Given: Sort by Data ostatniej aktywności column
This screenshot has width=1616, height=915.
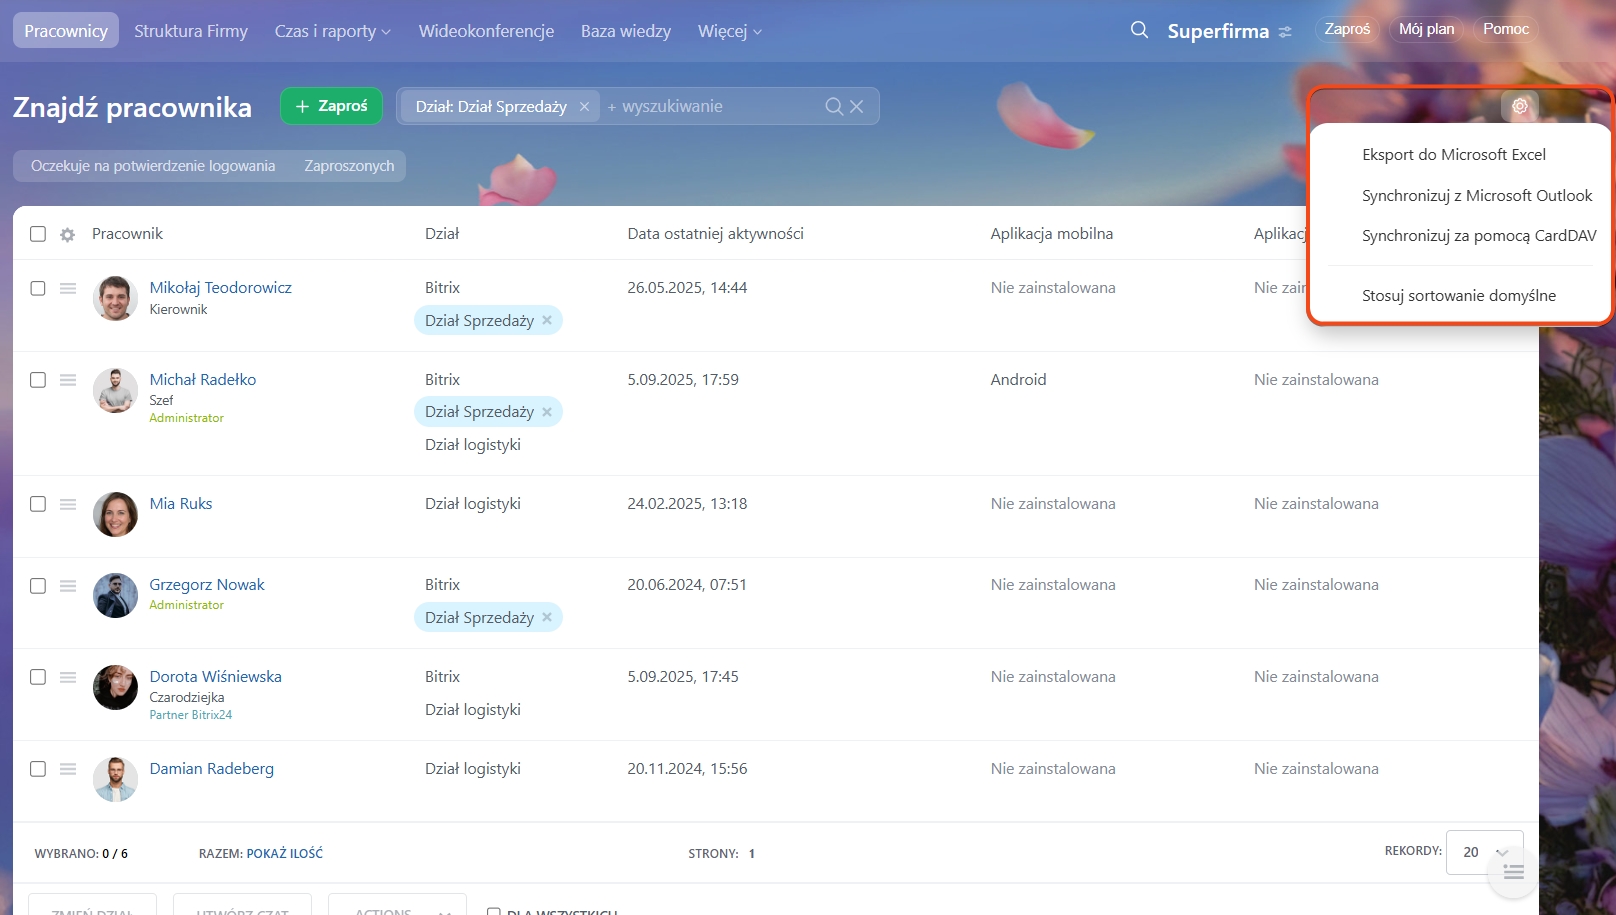Looking at the screenshot, I should [716, 234].
